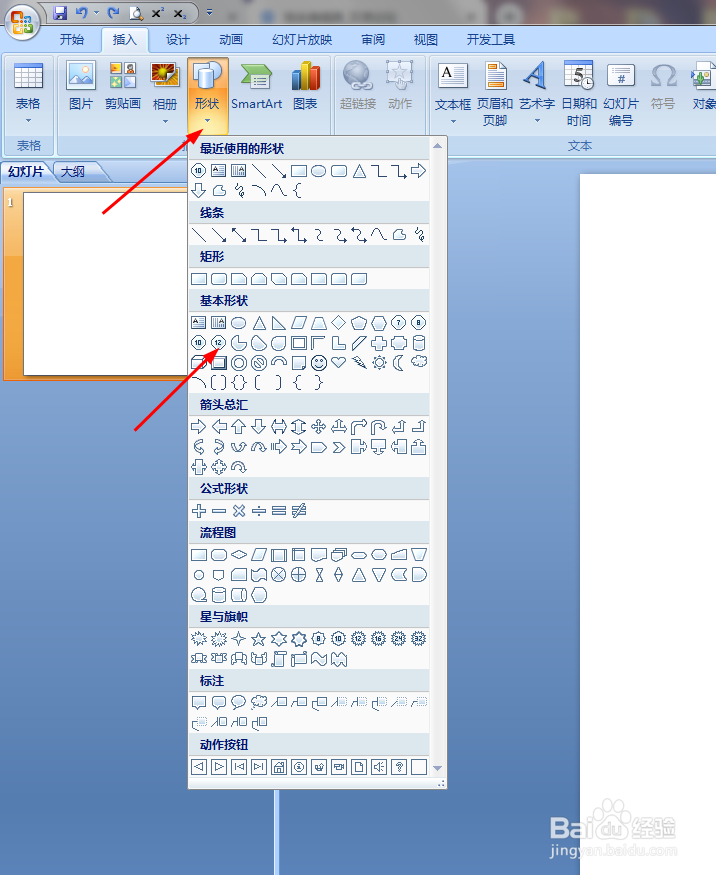
Task: Insert a chart with 图表
Action: point(305,85)
